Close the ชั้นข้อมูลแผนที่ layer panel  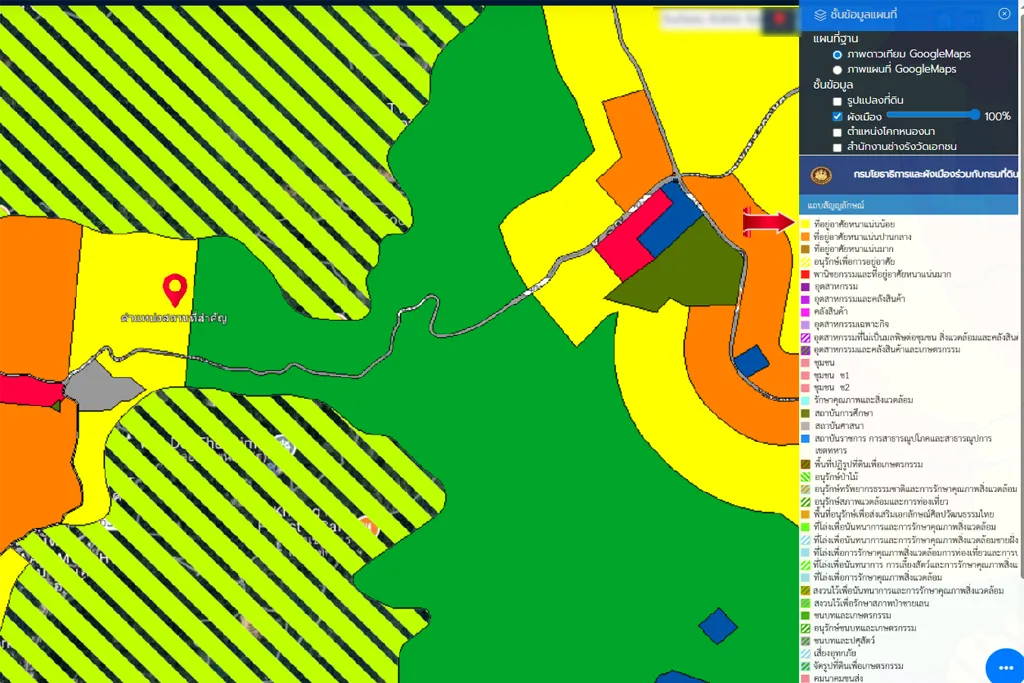(1004, 13)
